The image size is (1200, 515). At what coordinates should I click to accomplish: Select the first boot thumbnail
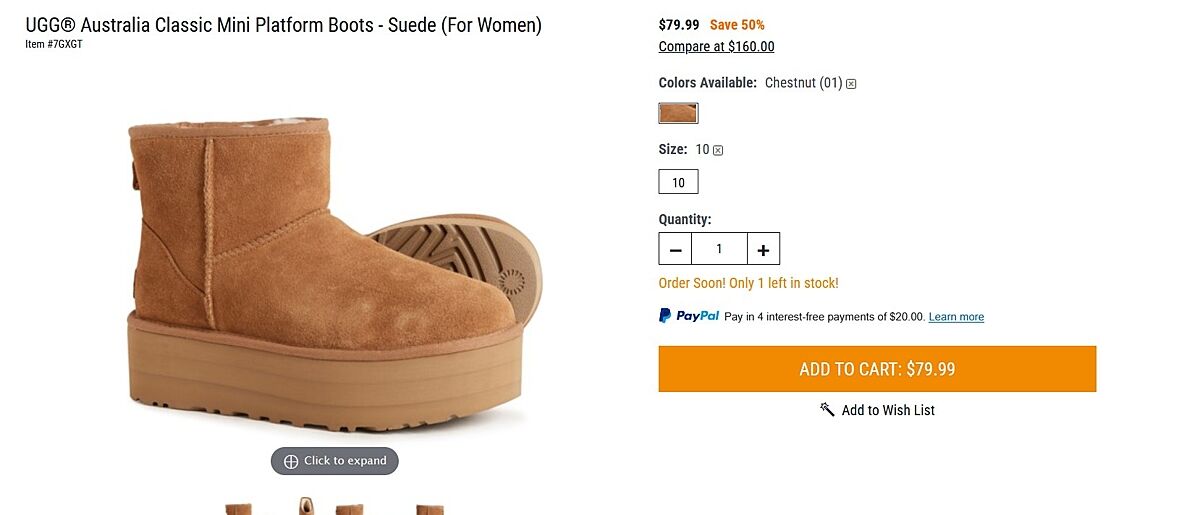(238, 509)
